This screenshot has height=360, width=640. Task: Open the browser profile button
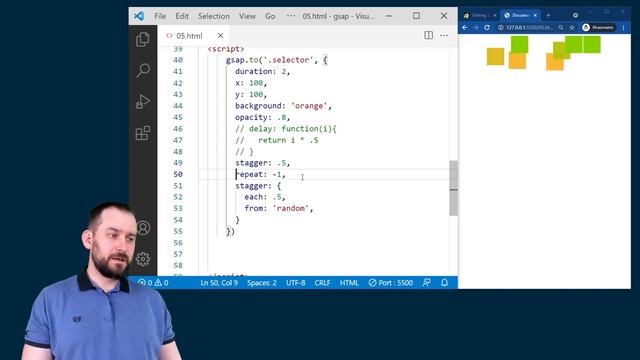pos(598,27)
